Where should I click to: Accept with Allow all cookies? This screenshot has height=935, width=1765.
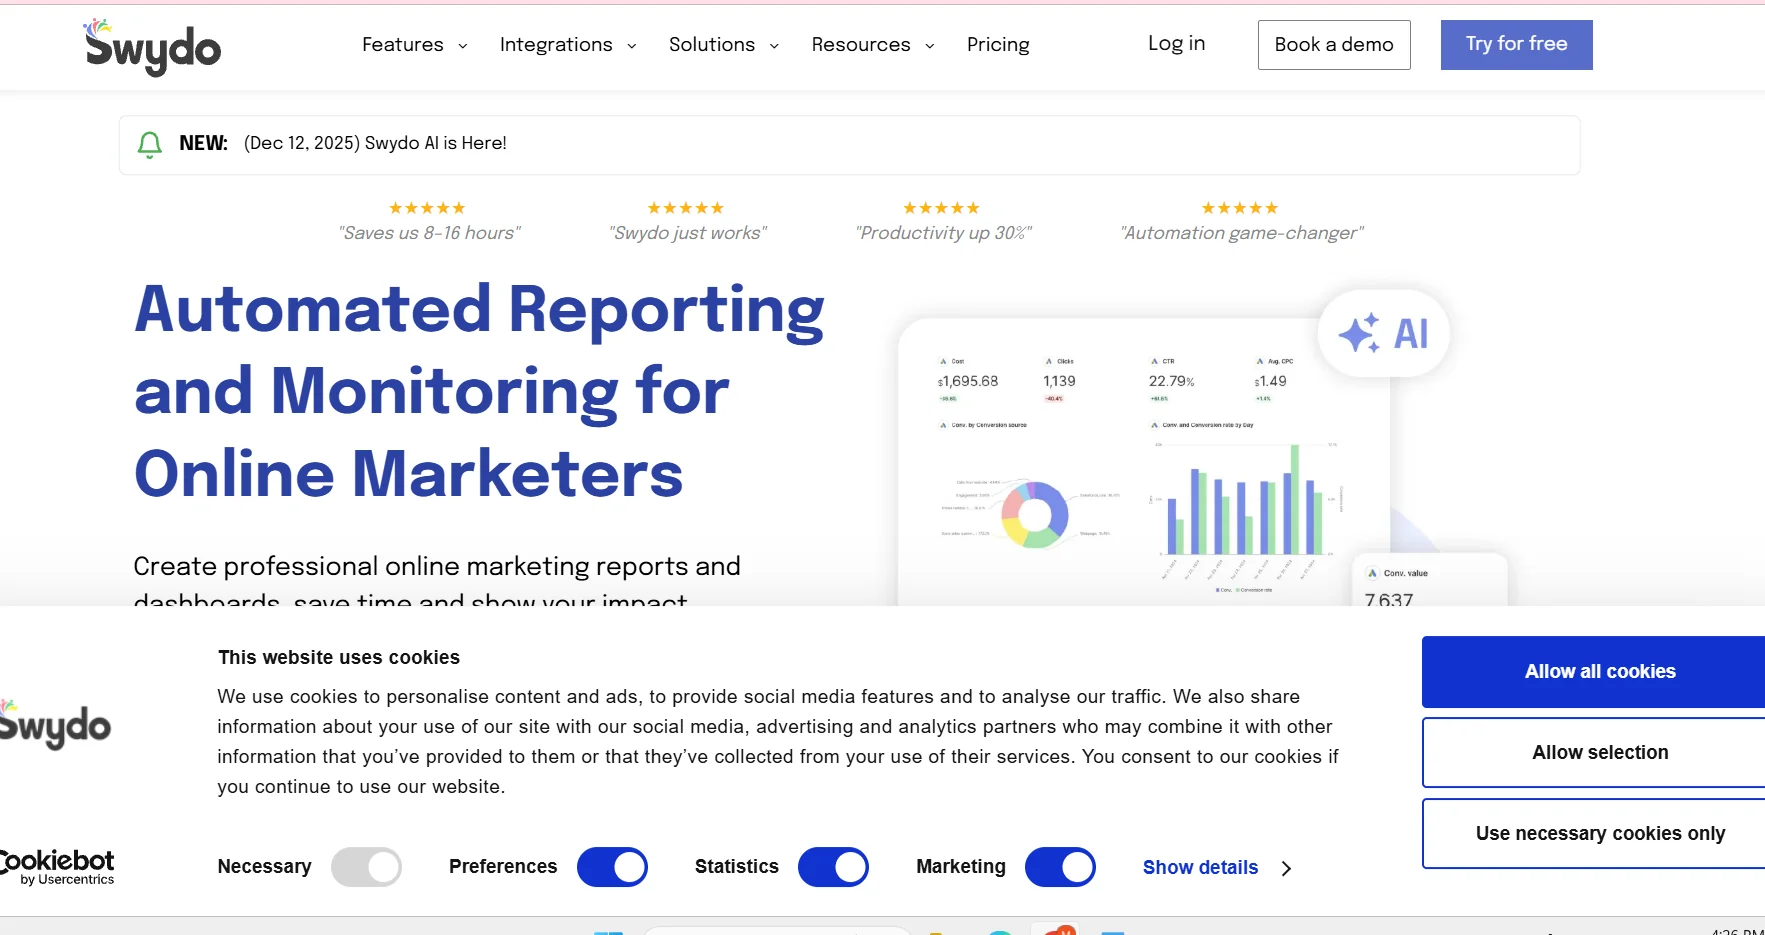(1594, 672)
